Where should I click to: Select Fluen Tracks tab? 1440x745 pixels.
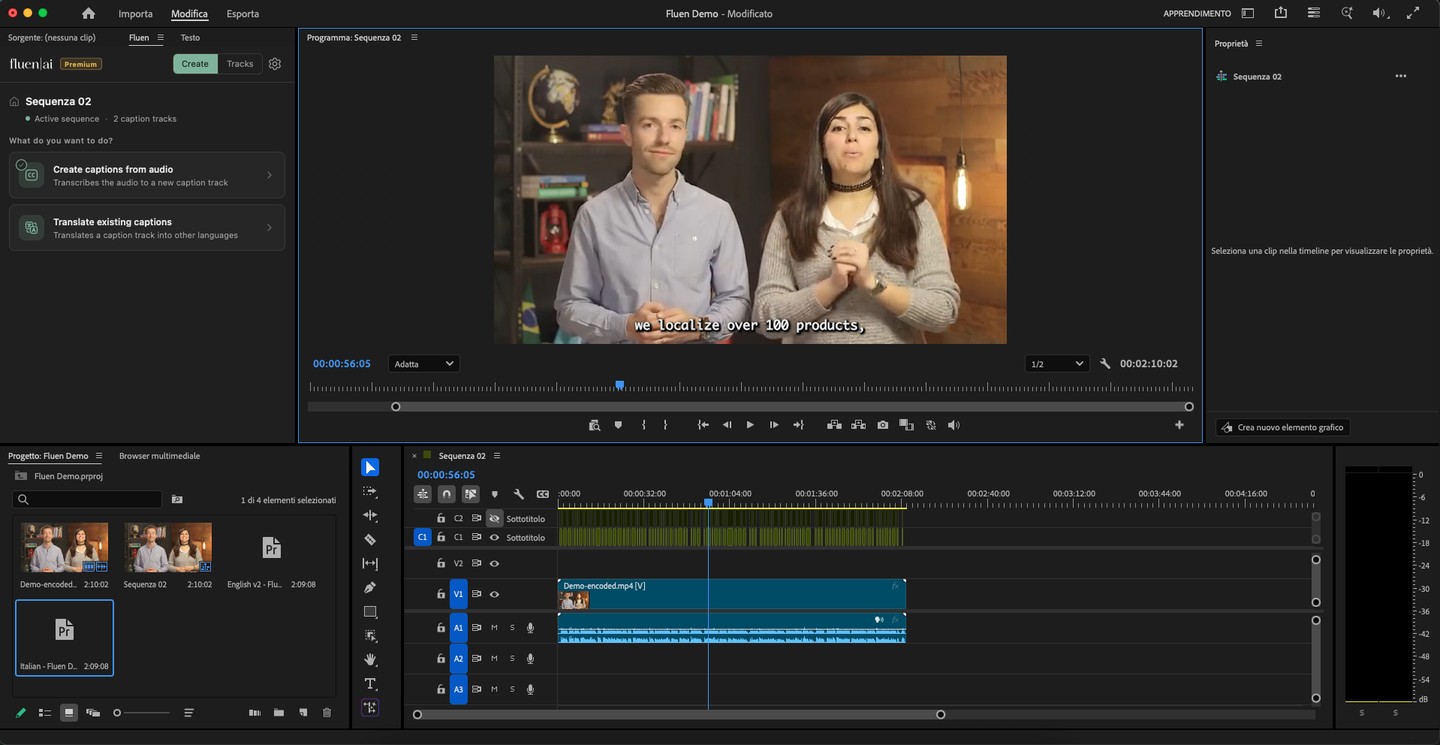pos(240,64)
